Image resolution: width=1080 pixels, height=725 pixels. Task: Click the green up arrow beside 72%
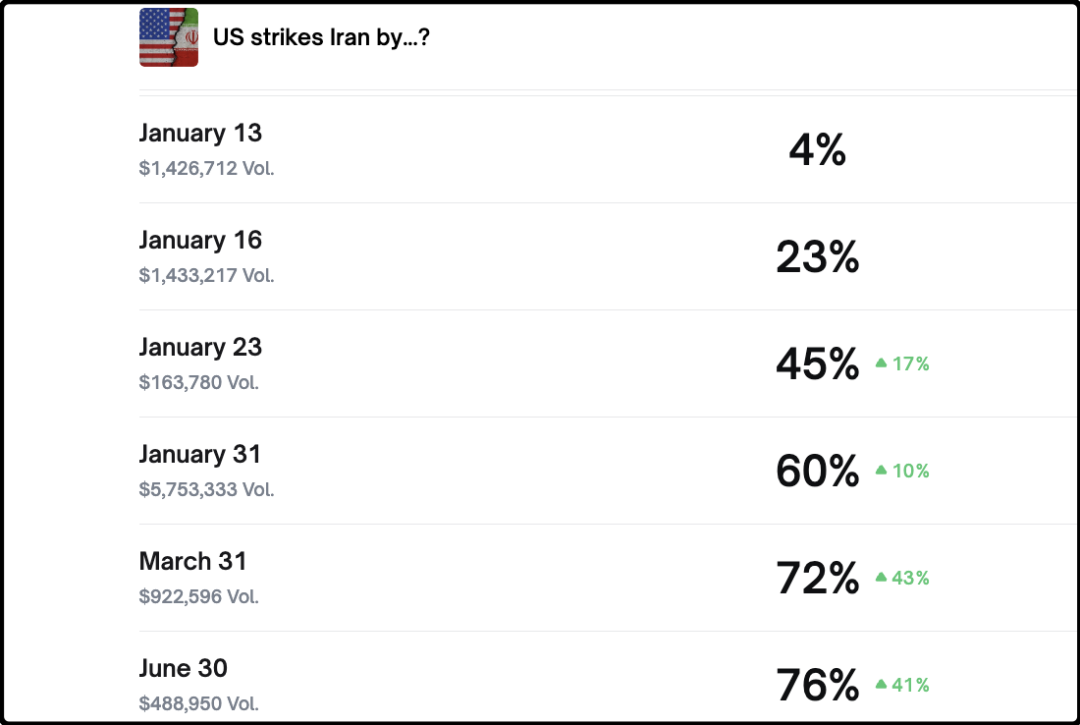tap(881, 578)
